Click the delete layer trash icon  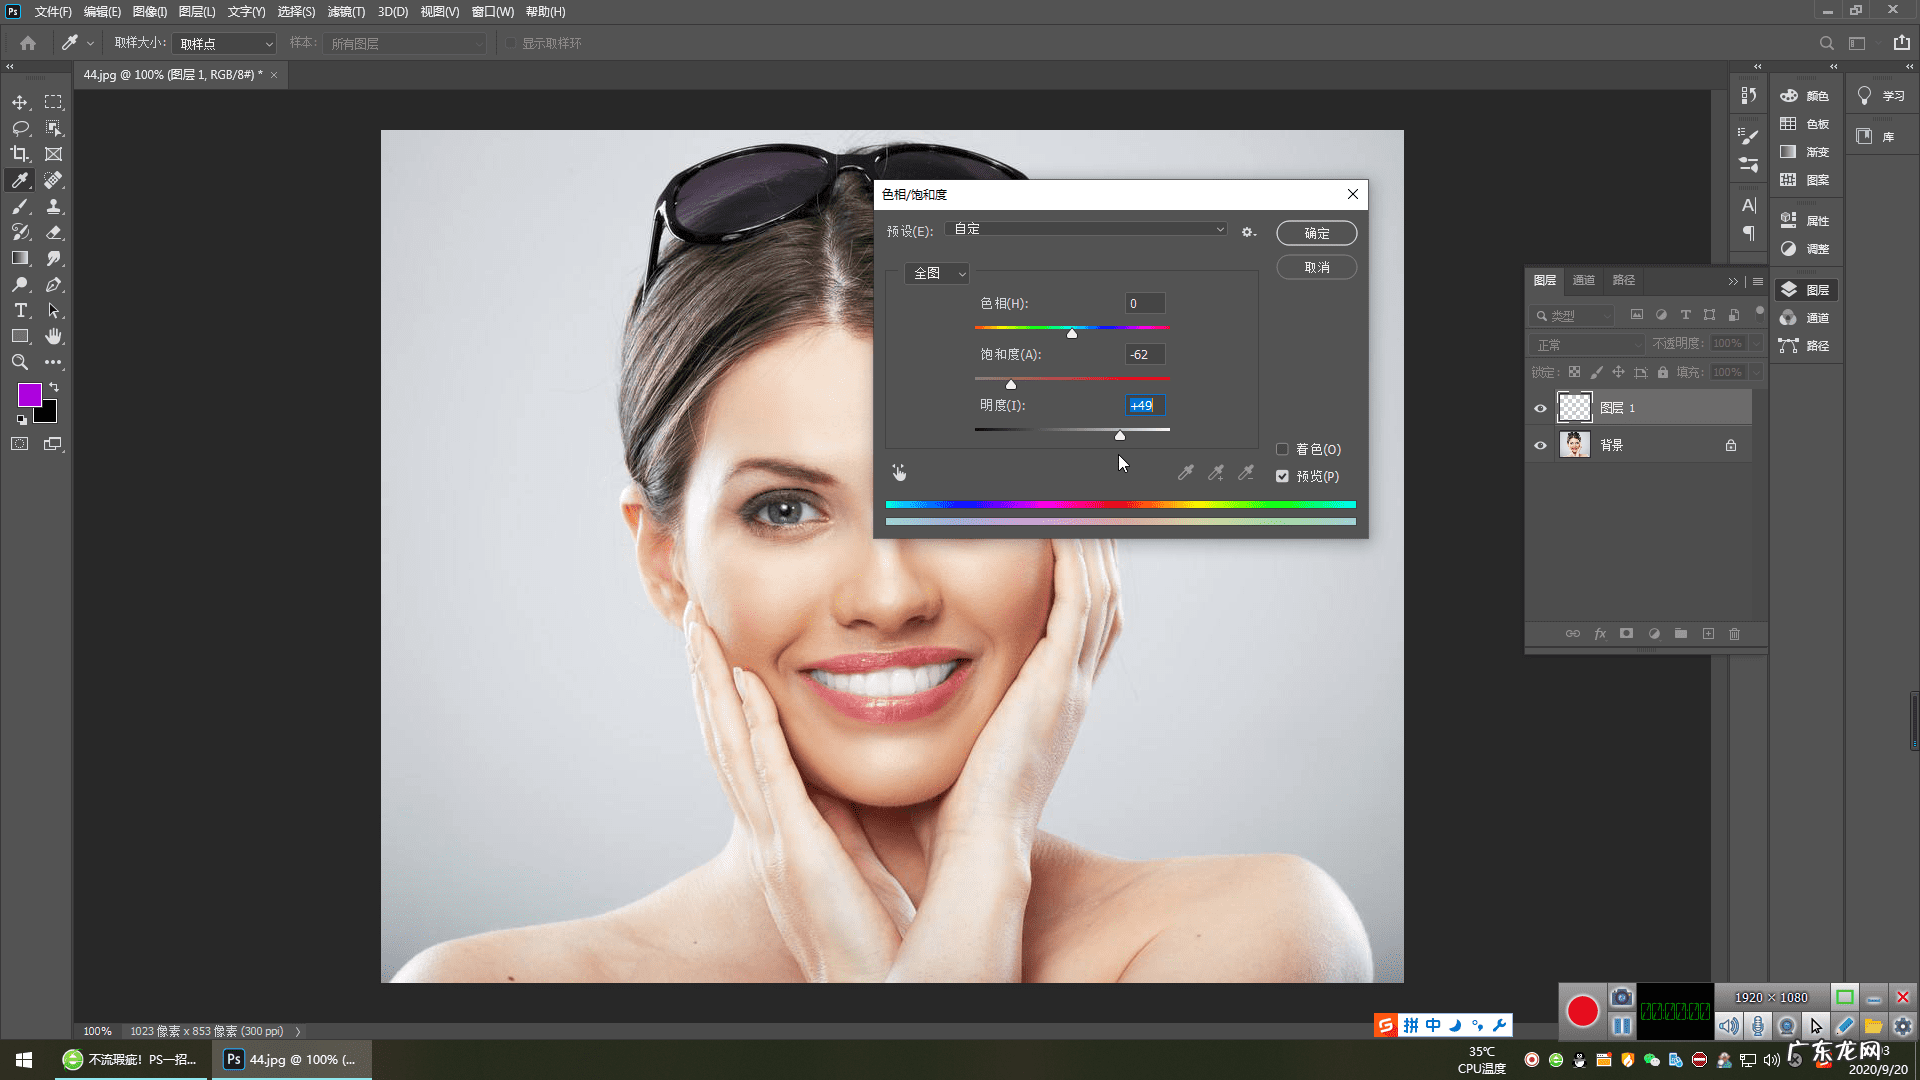(1735, 634)
